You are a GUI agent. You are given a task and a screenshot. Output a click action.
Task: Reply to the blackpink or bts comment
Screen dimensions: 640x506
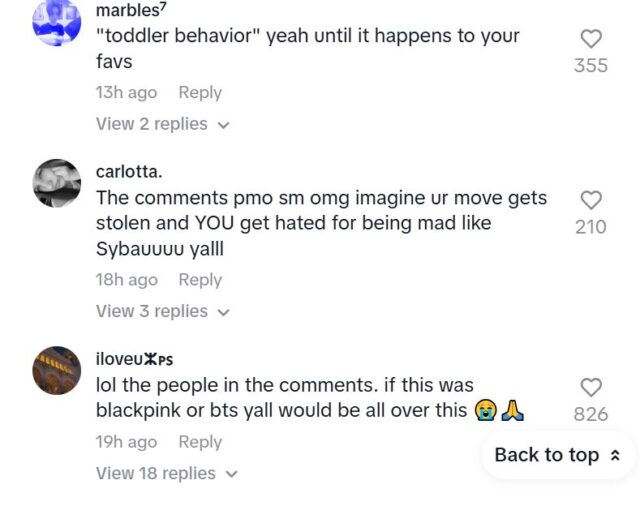point(200,442)
